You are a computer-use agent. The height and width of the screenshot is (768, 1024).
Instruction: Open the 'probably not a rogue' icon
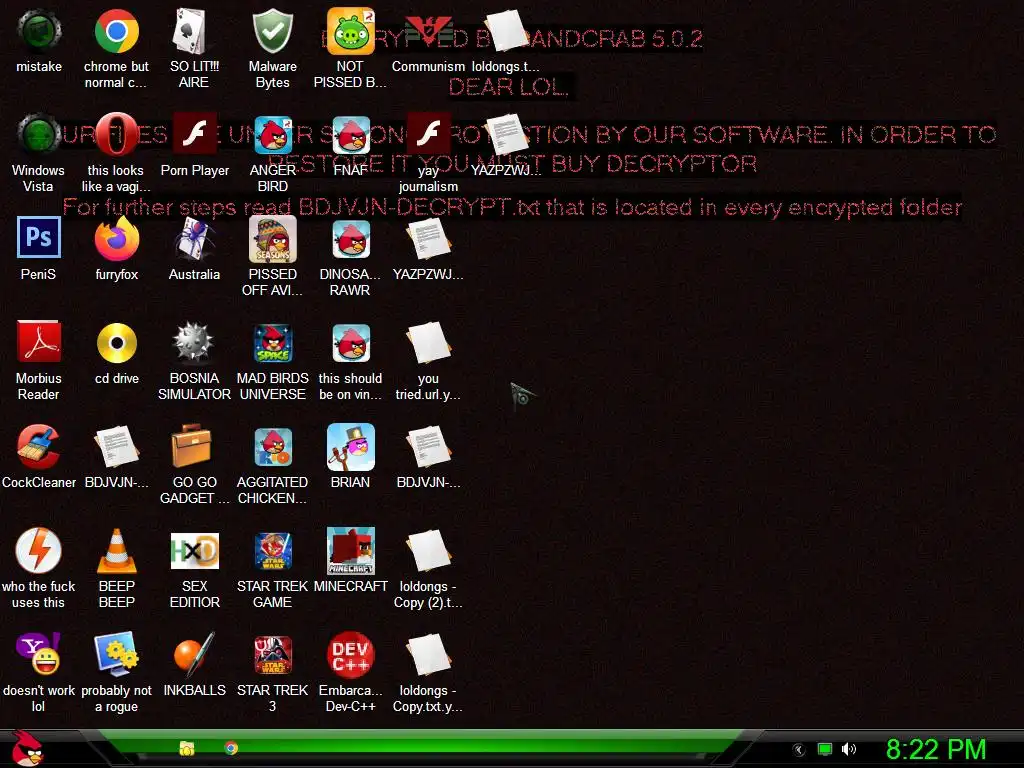click(116, 654)
